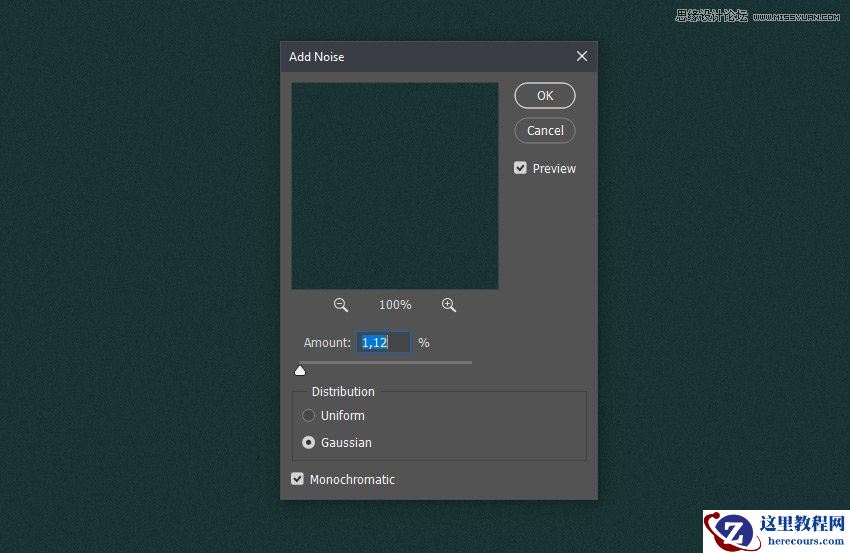Toggle the Preview checkbox
850x553 pixels.
[x=520, y=168]
